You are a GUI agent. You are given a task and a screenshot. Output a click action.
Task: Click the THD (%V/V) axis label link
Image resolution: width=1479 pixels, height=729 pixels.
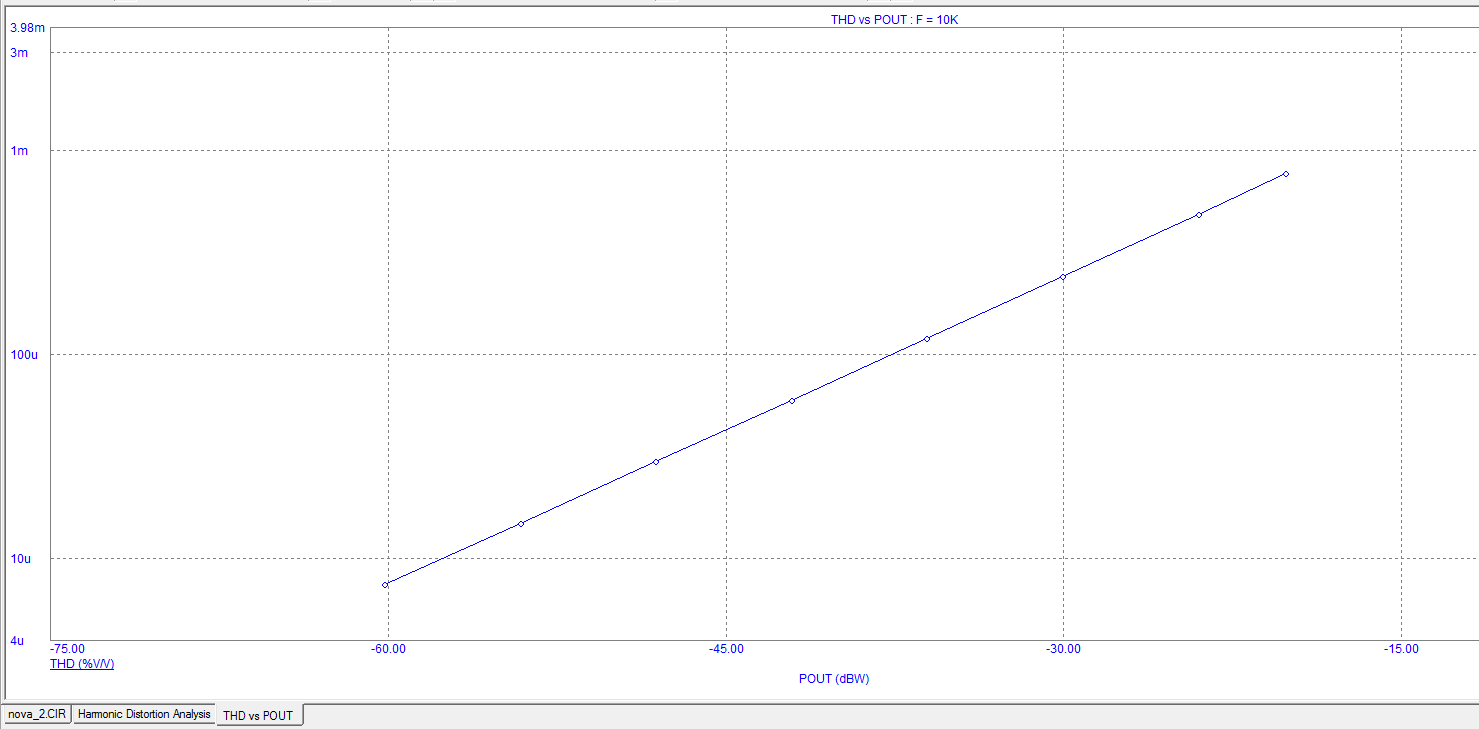(x=82, y=664)
